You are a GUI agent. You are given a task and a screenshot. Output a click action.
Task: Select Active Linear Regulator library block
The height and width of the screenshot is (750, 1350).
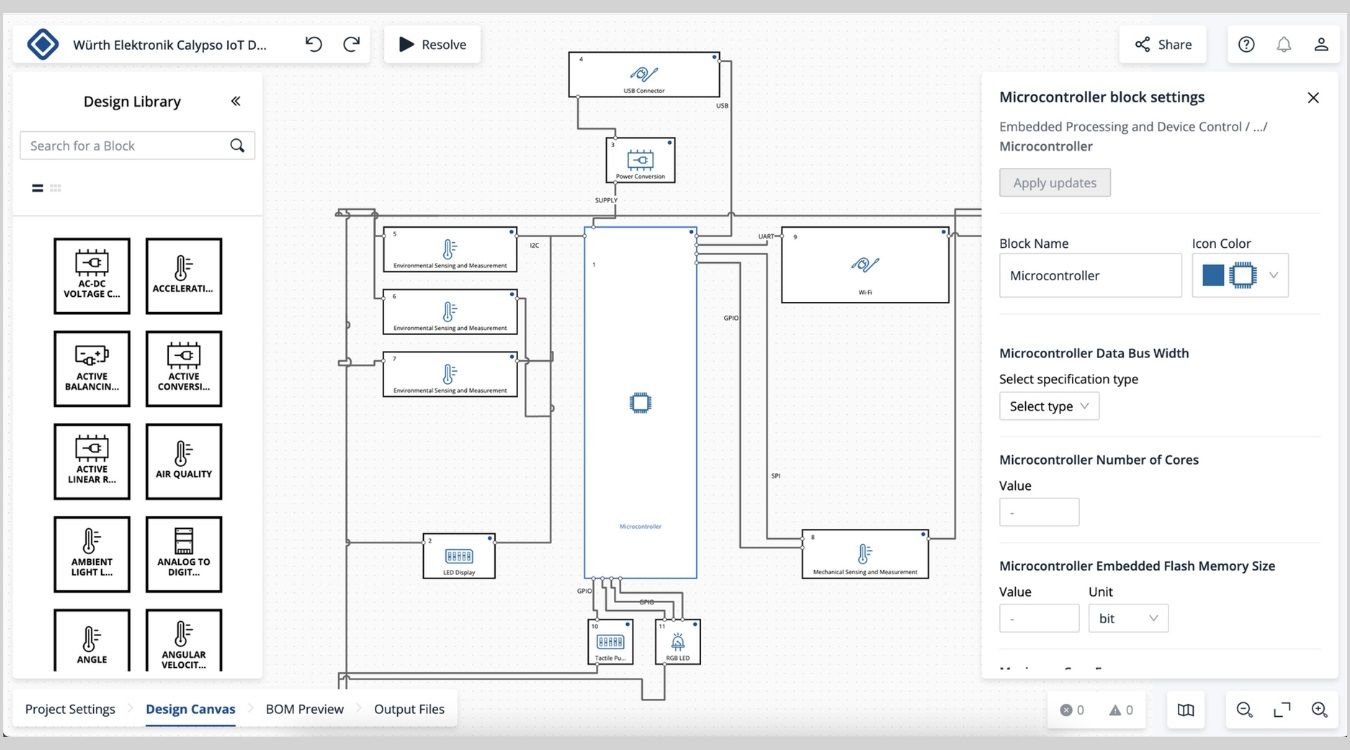[92, 462]
